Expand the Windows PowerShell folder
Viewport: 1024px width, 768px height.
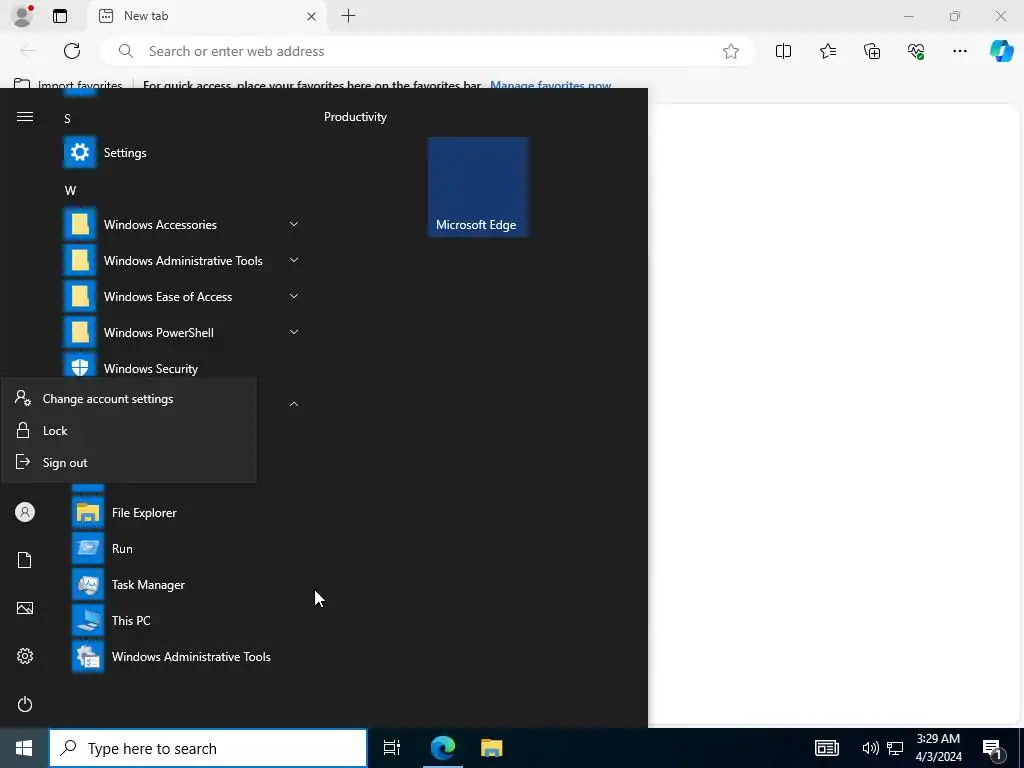click(183, 332)
